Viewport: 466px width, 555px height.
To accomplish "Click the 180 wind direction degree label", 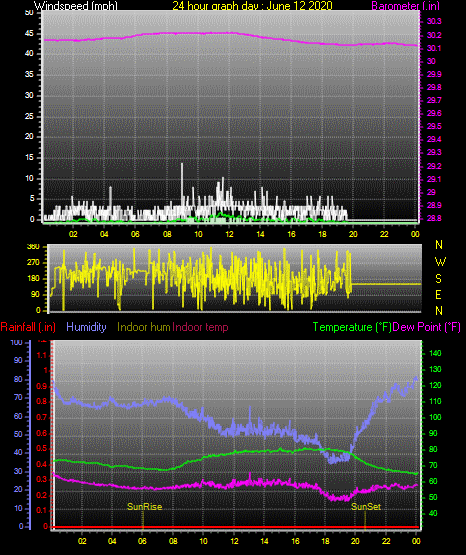I will point(33,279).
